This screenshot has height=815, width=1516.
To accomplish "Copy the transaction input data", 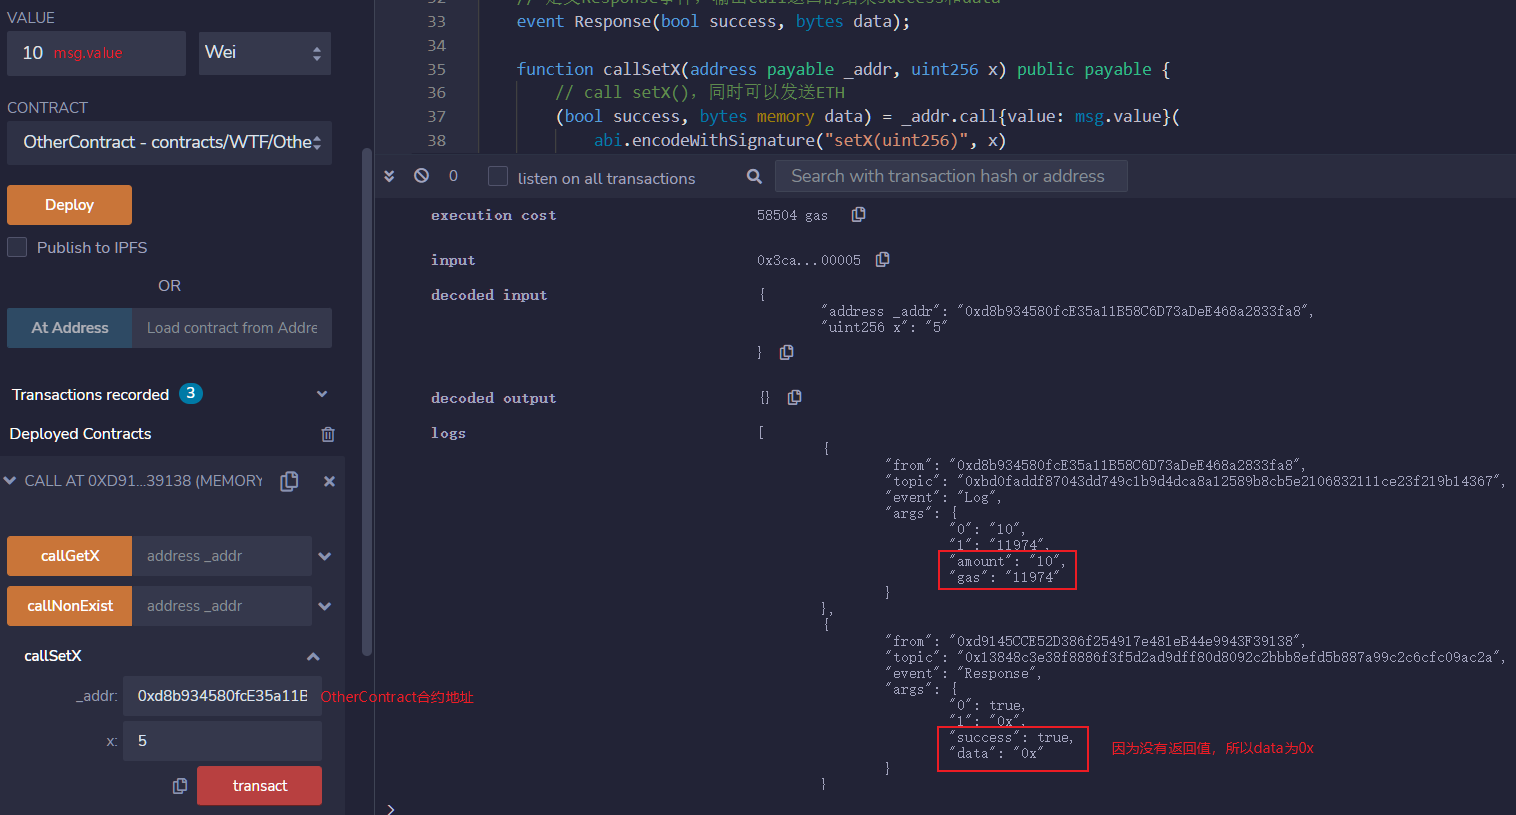I will coord(882,259).
